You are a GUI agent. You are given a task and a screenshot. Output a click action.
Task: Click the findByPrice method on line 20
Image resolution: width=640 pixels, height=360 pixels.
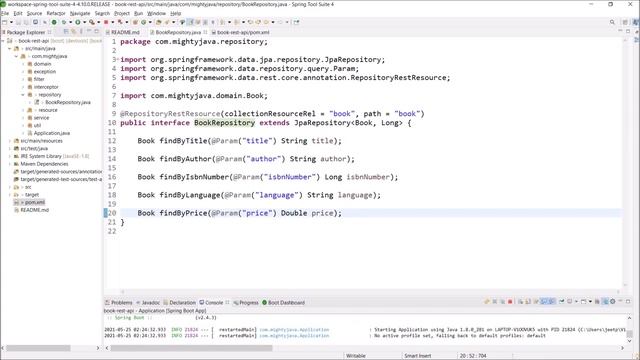(183, 213)
